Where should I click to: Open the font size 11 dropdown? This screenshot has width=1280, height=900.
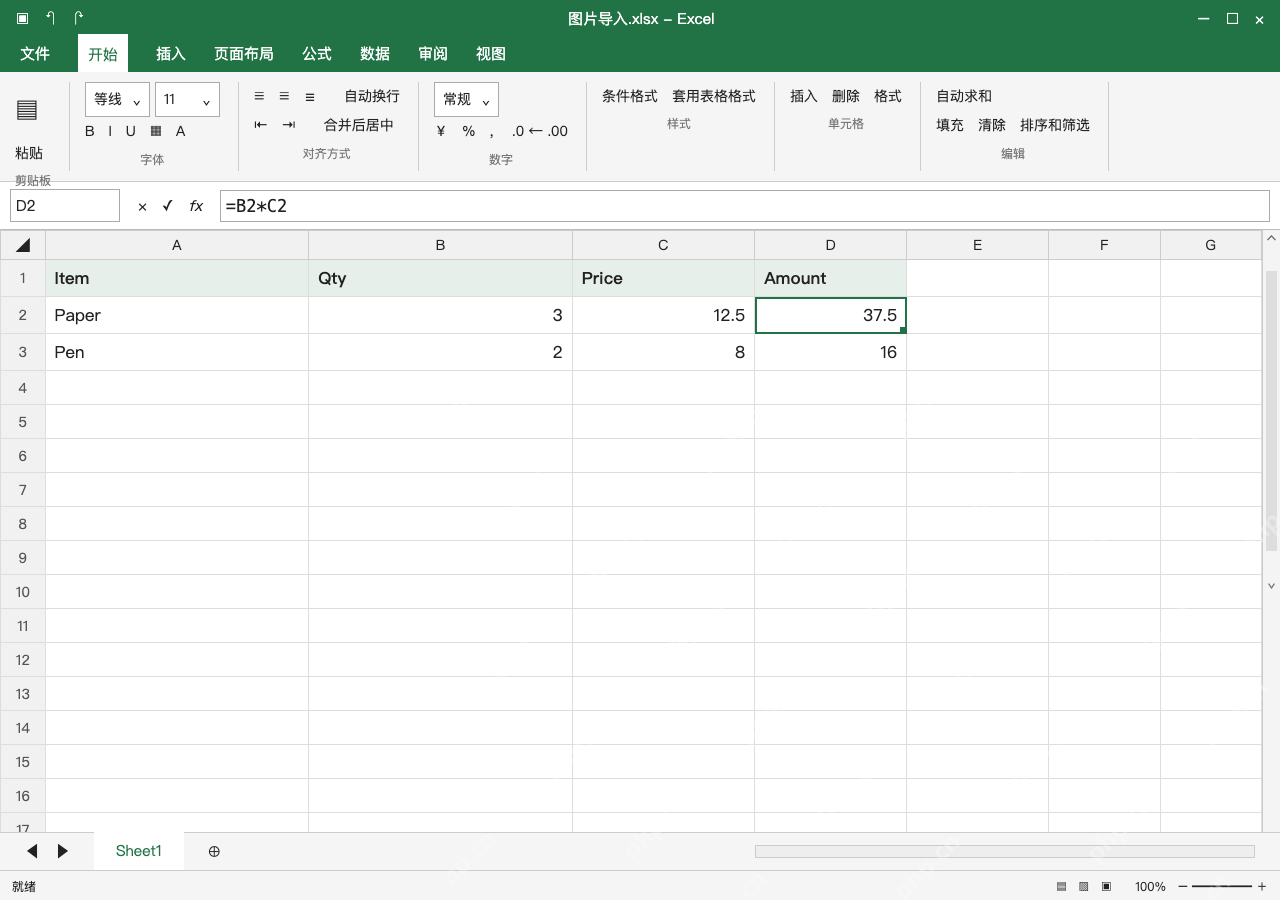[x=187, y=99]
